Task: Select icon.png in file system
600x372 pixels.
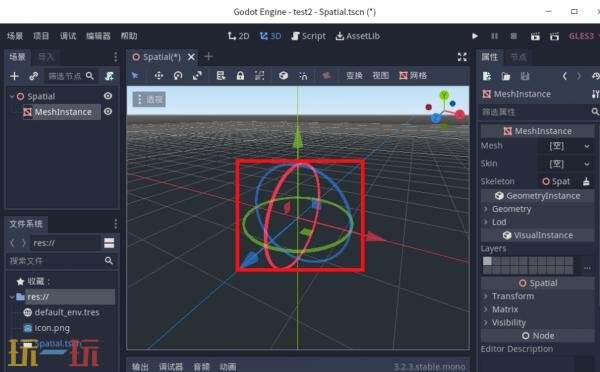Action: point(52,328)
